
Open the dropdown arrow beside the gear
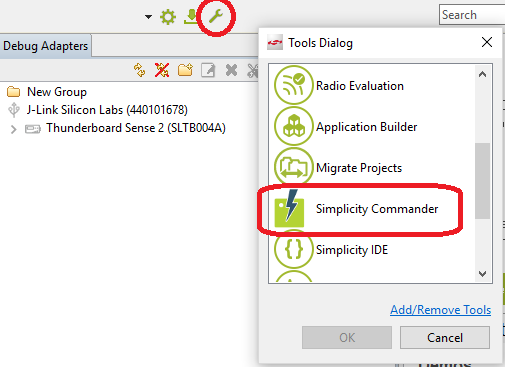(x=149, y=17)
